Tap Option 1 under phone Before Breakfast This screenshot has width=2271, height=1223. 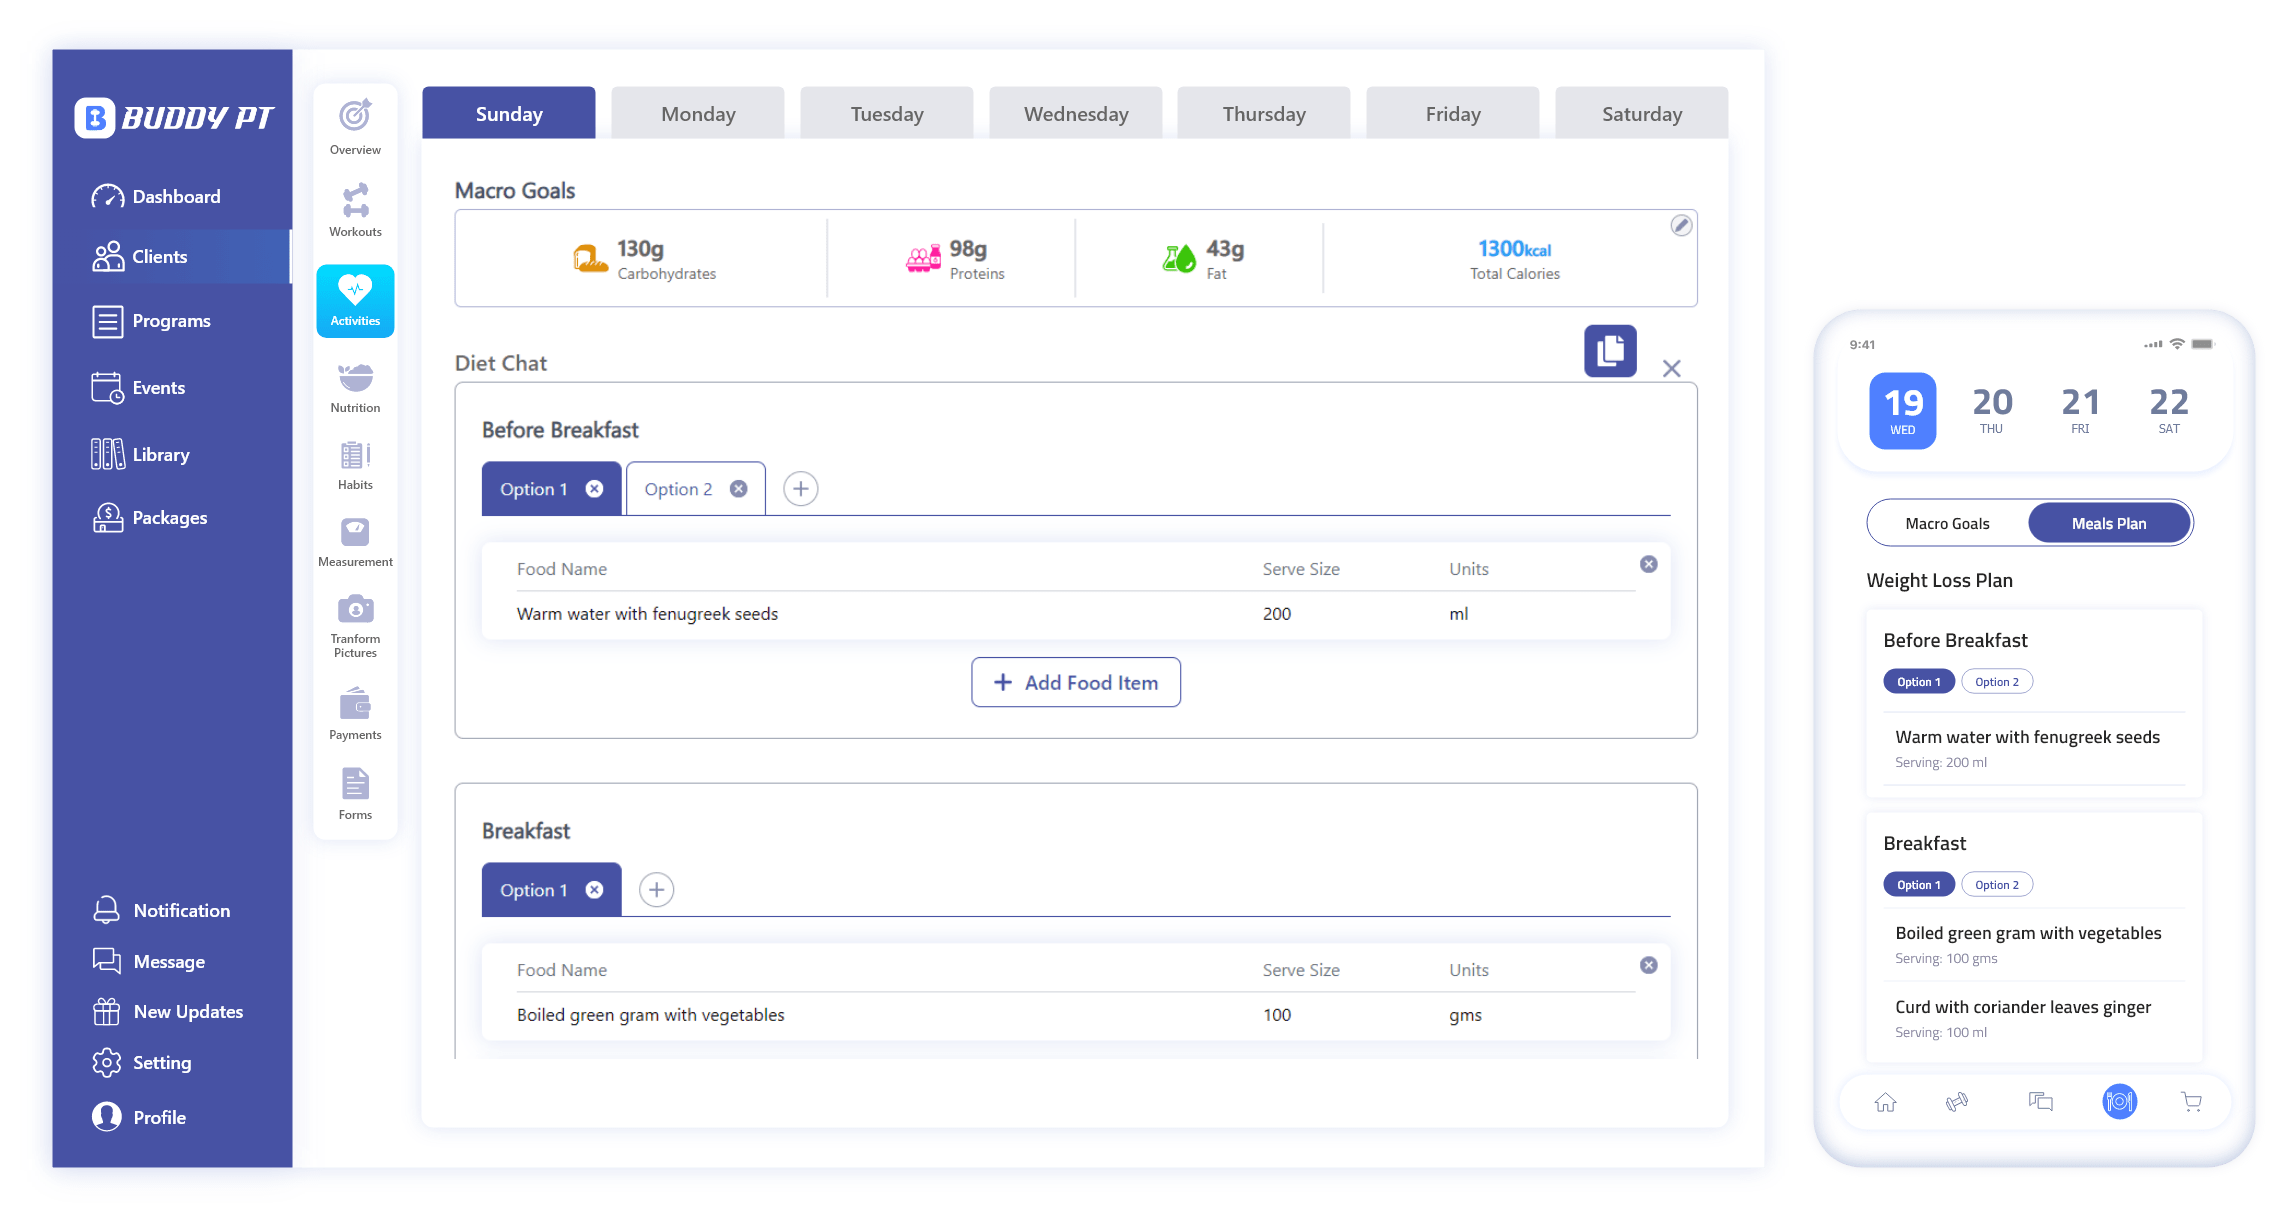[x=1919, y=682]
